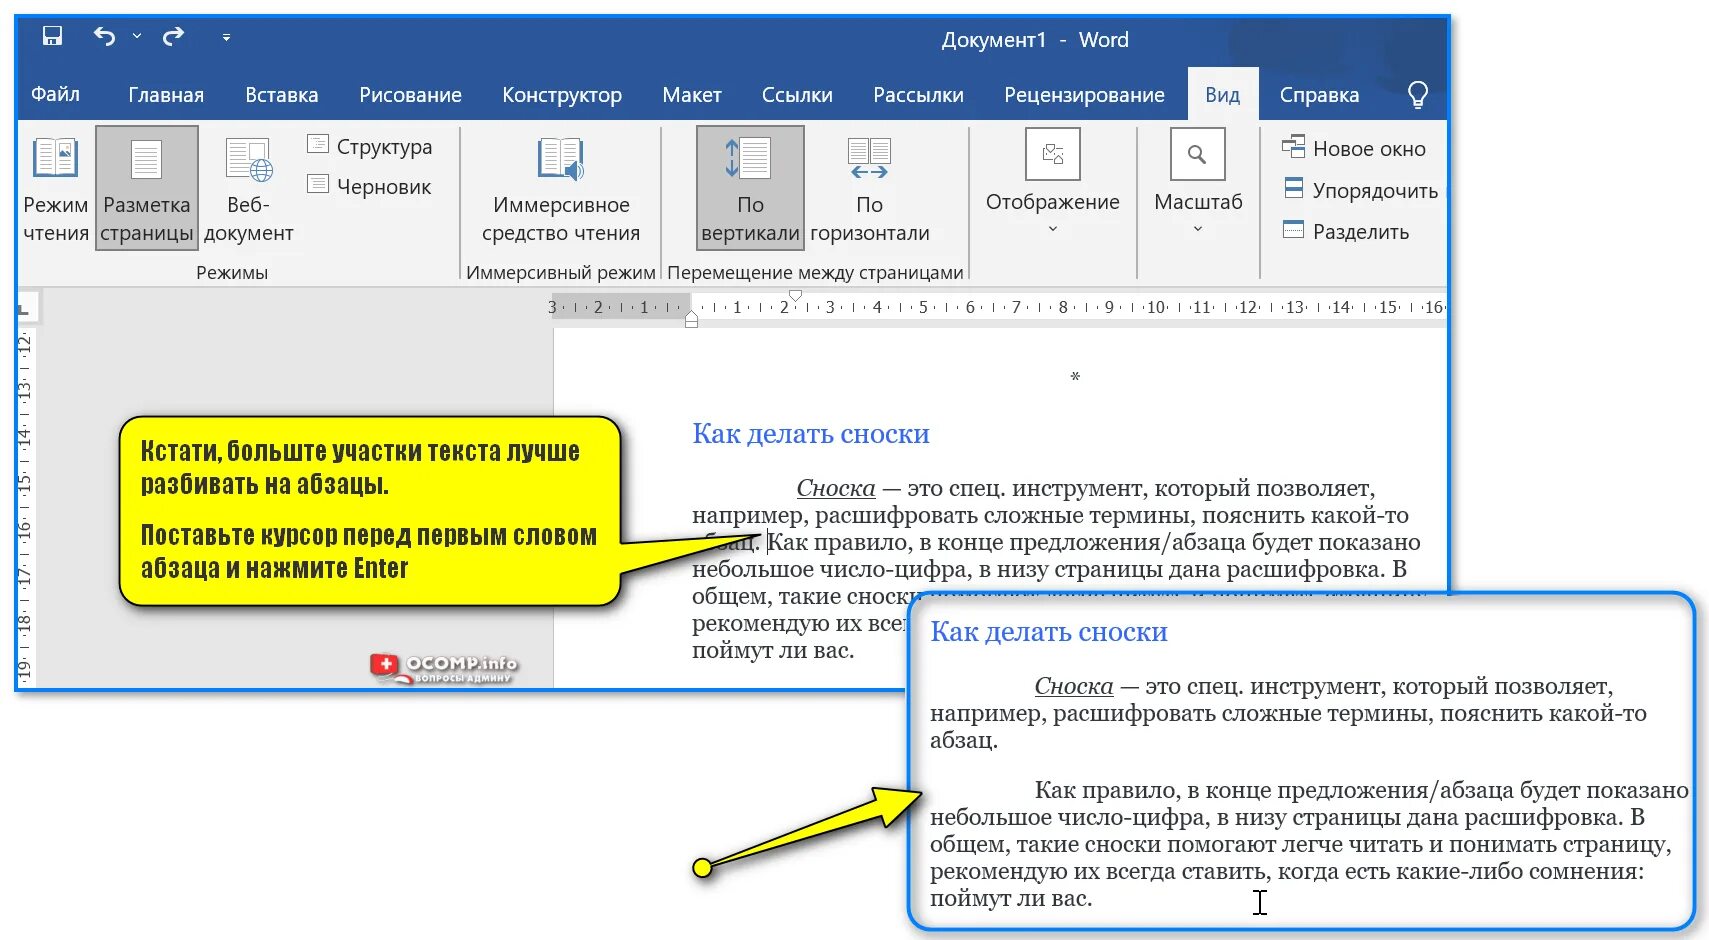The width and height of the screenshot is (1709, 940).
Task: Click the left indent marker on ruler
Action: pyautogui.click(x=691, y=319)
